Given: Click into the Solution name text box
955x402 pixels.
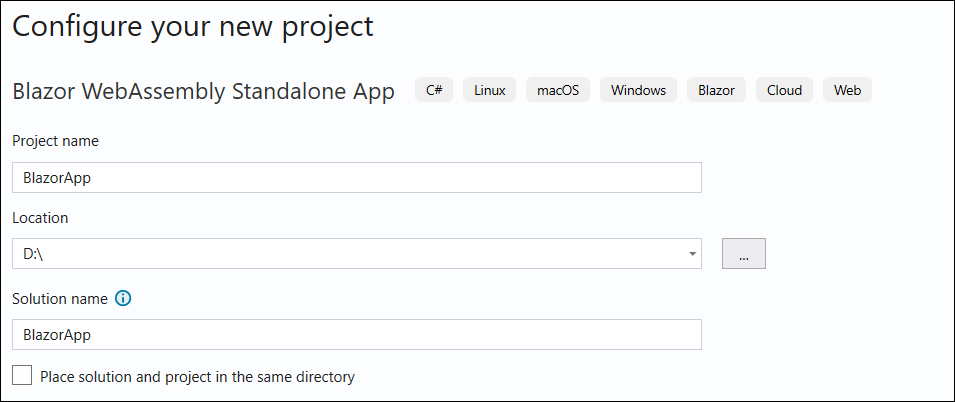Looking at the screenshot, I should click(x=357, y=334).
